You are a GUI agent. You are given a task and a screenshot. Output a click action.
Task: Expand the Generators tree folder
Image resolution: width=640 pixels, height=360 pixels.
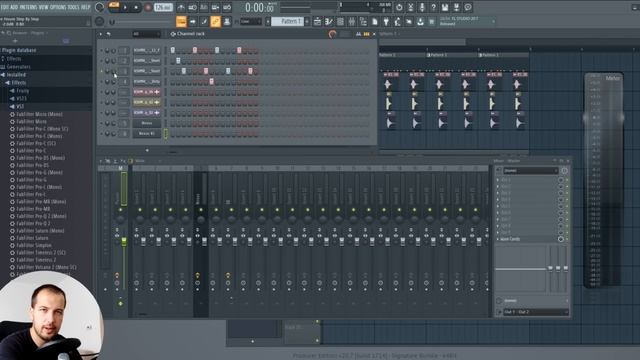[x=15, y=67]
